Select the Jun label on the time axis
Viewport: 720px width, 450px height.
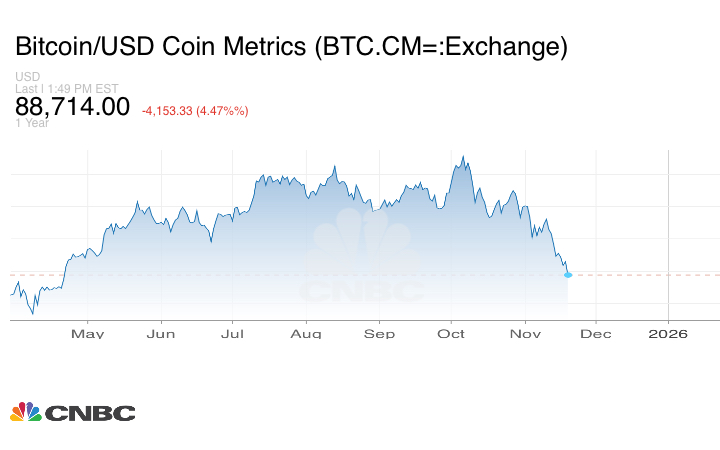pos(161,334)
